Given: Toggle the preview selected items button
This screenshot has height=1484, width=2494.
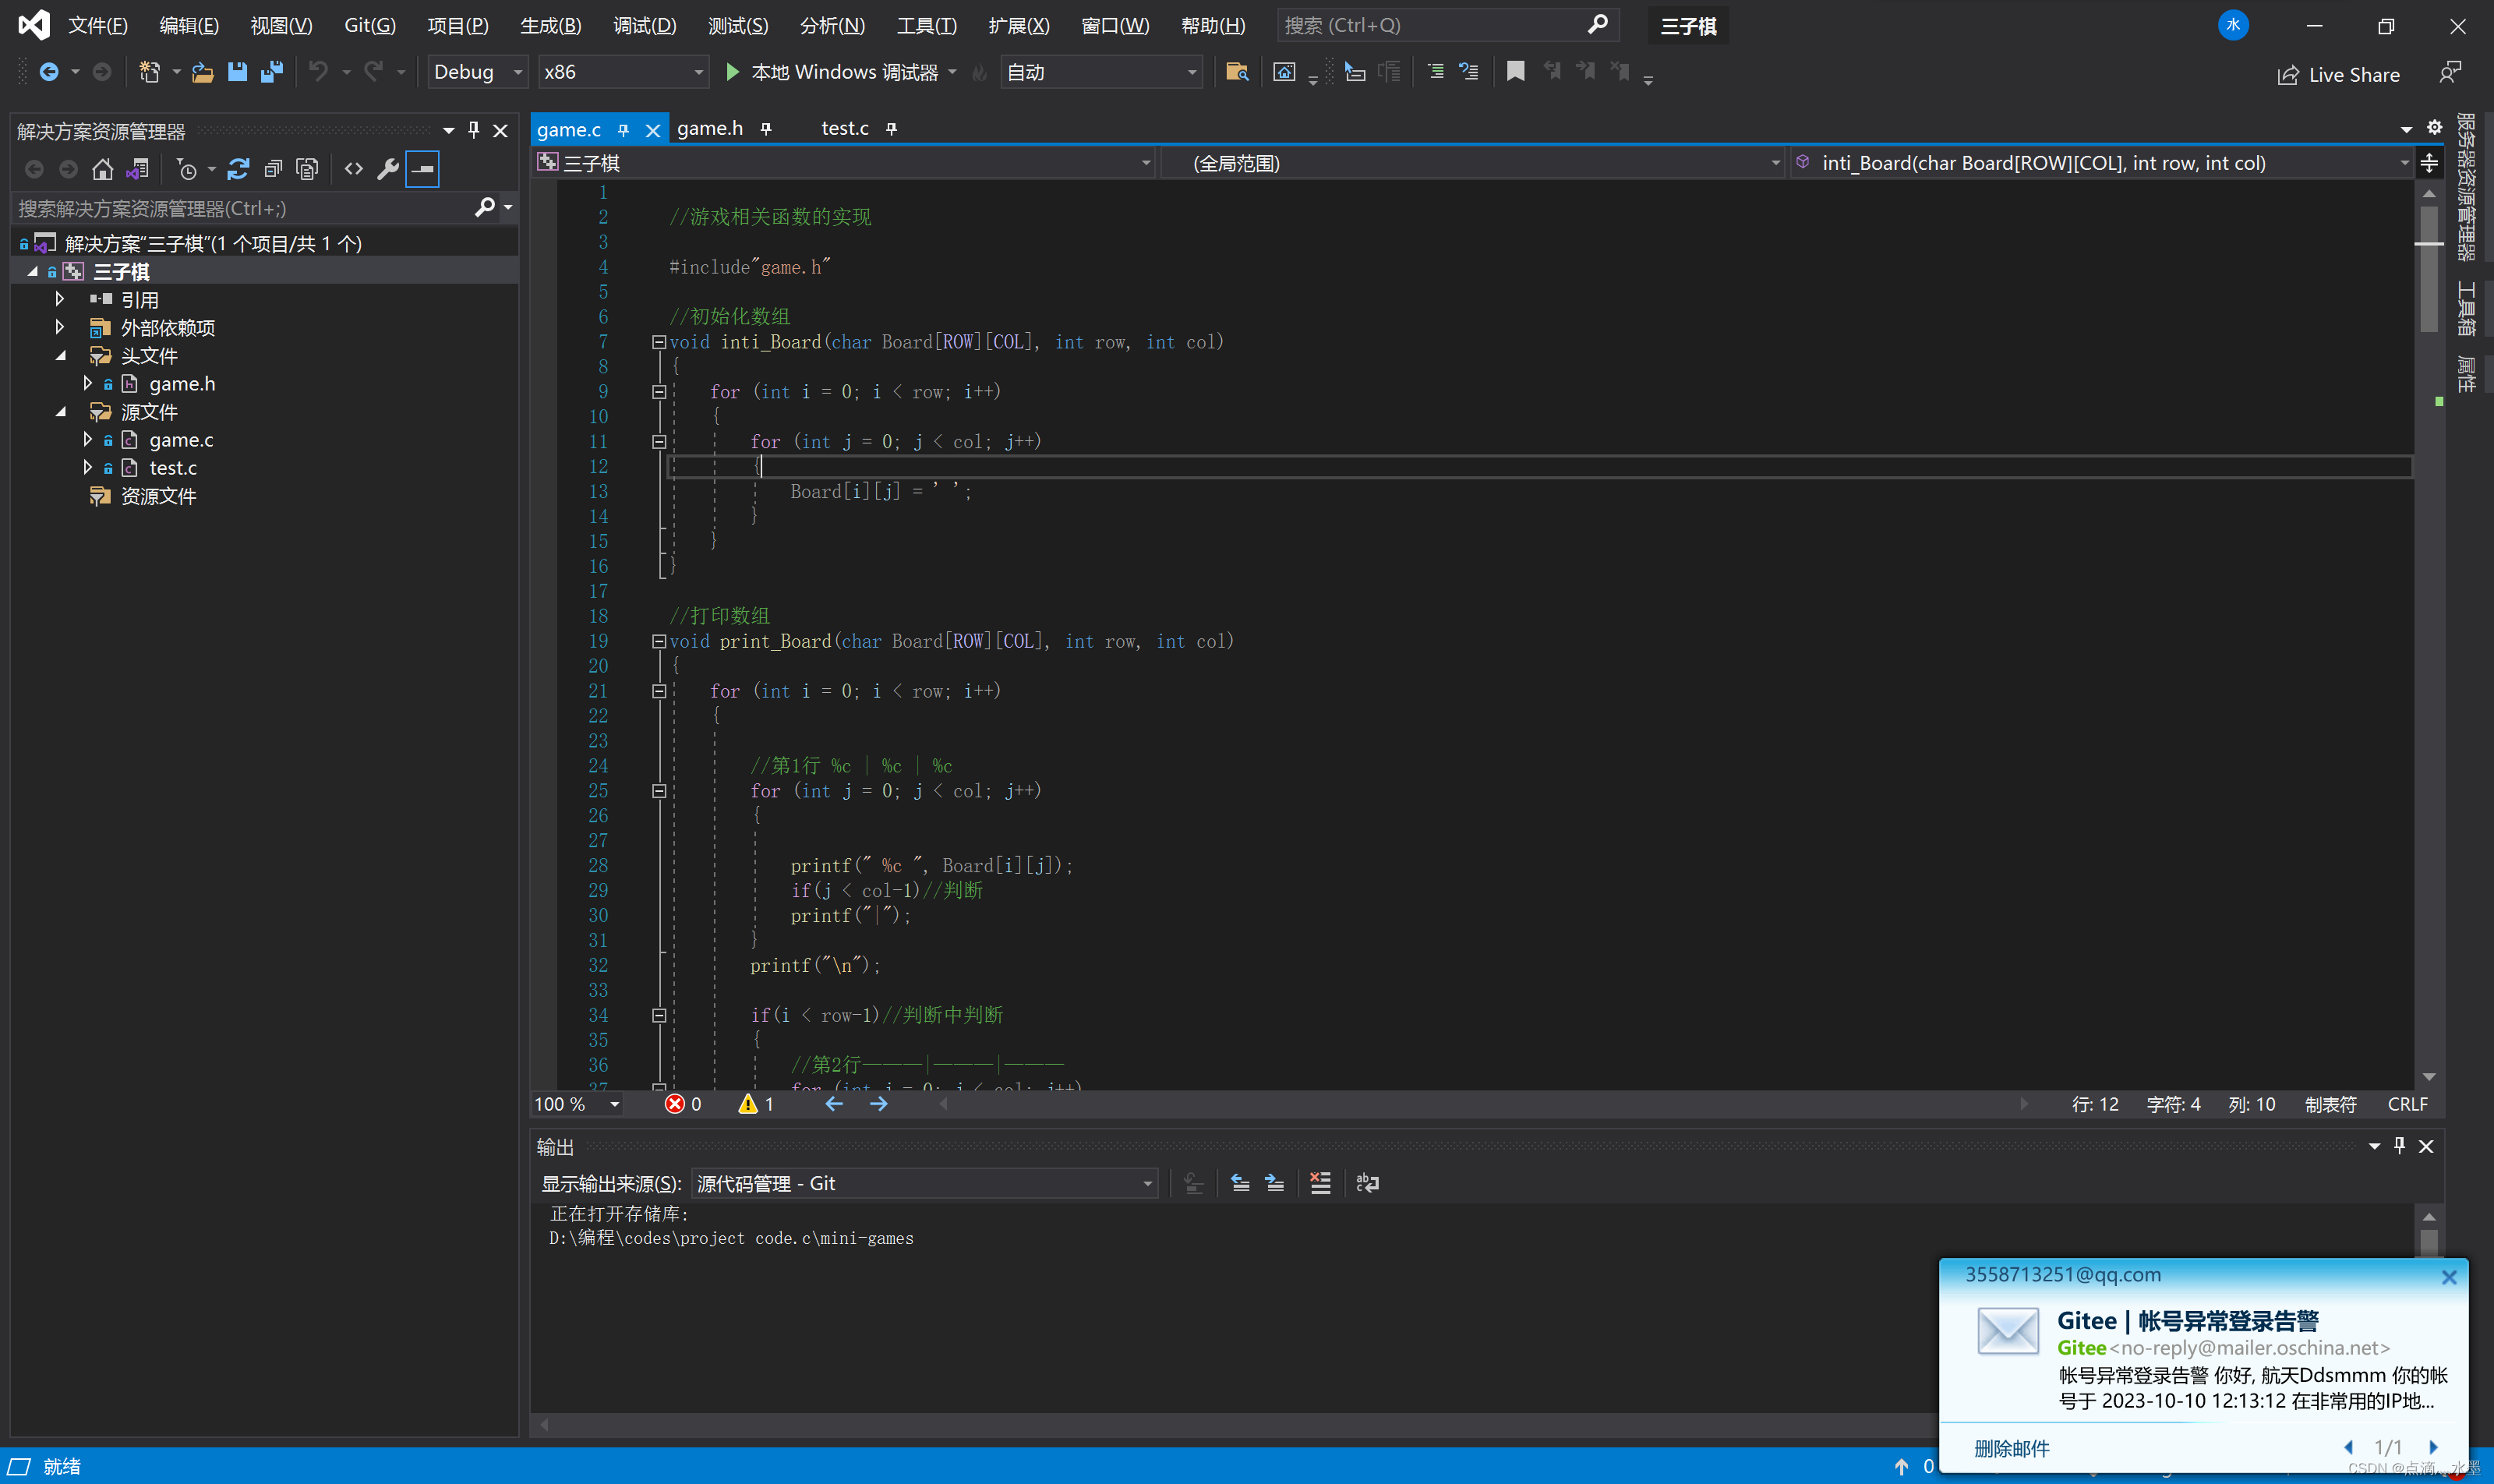Looking at the screenshot, I should pyautogui.click(x=423, y=169).
